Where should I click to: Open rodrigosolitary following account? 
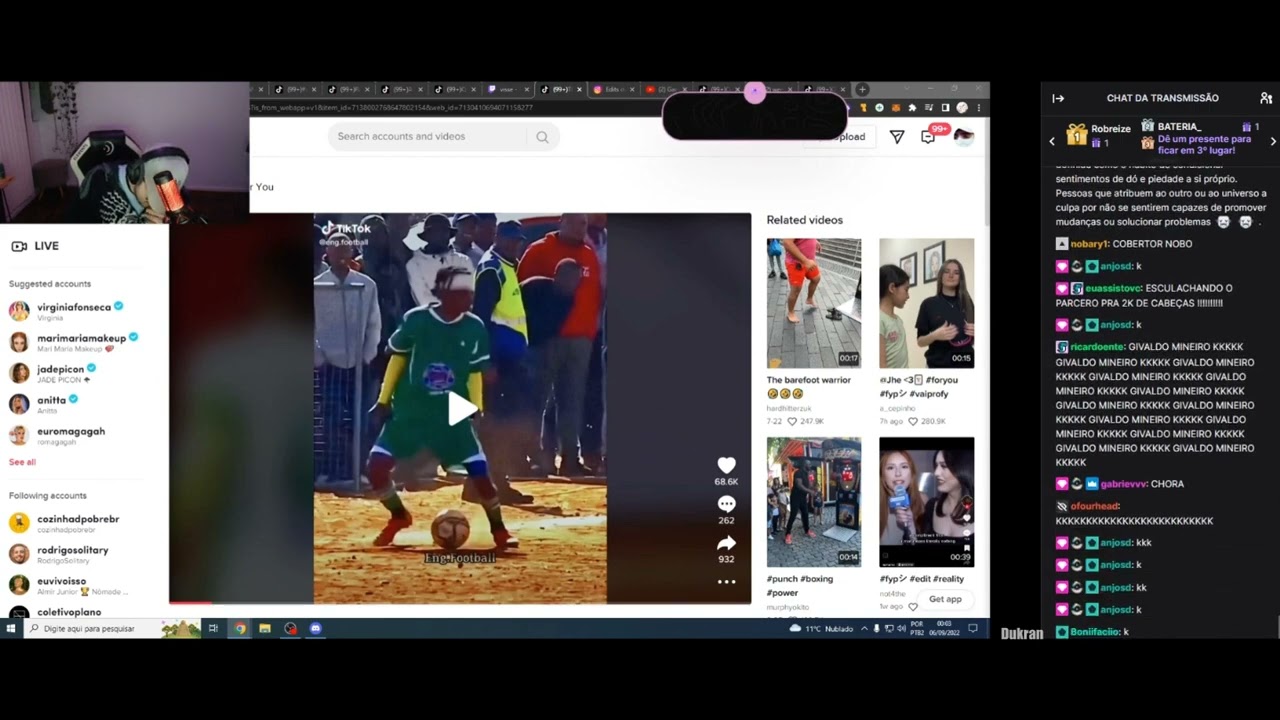tap(59, 554)
